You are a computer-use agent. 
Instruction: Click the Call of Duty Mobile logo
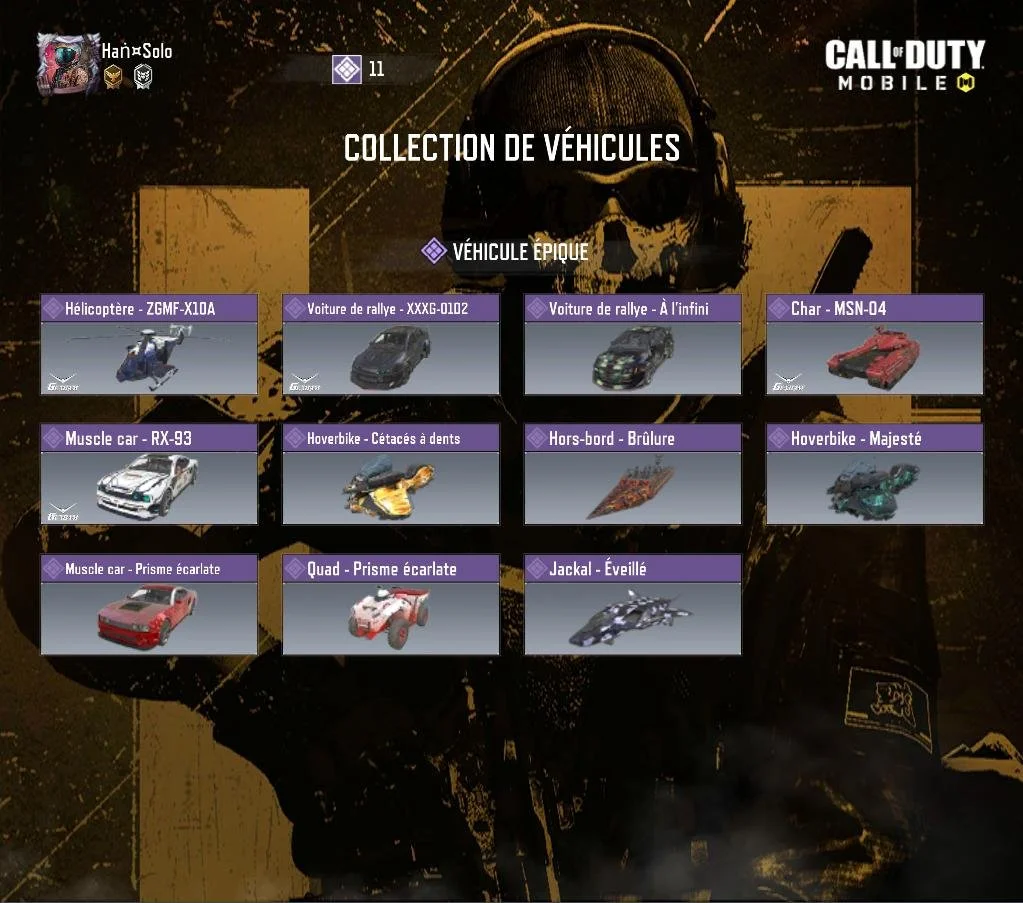905,65
